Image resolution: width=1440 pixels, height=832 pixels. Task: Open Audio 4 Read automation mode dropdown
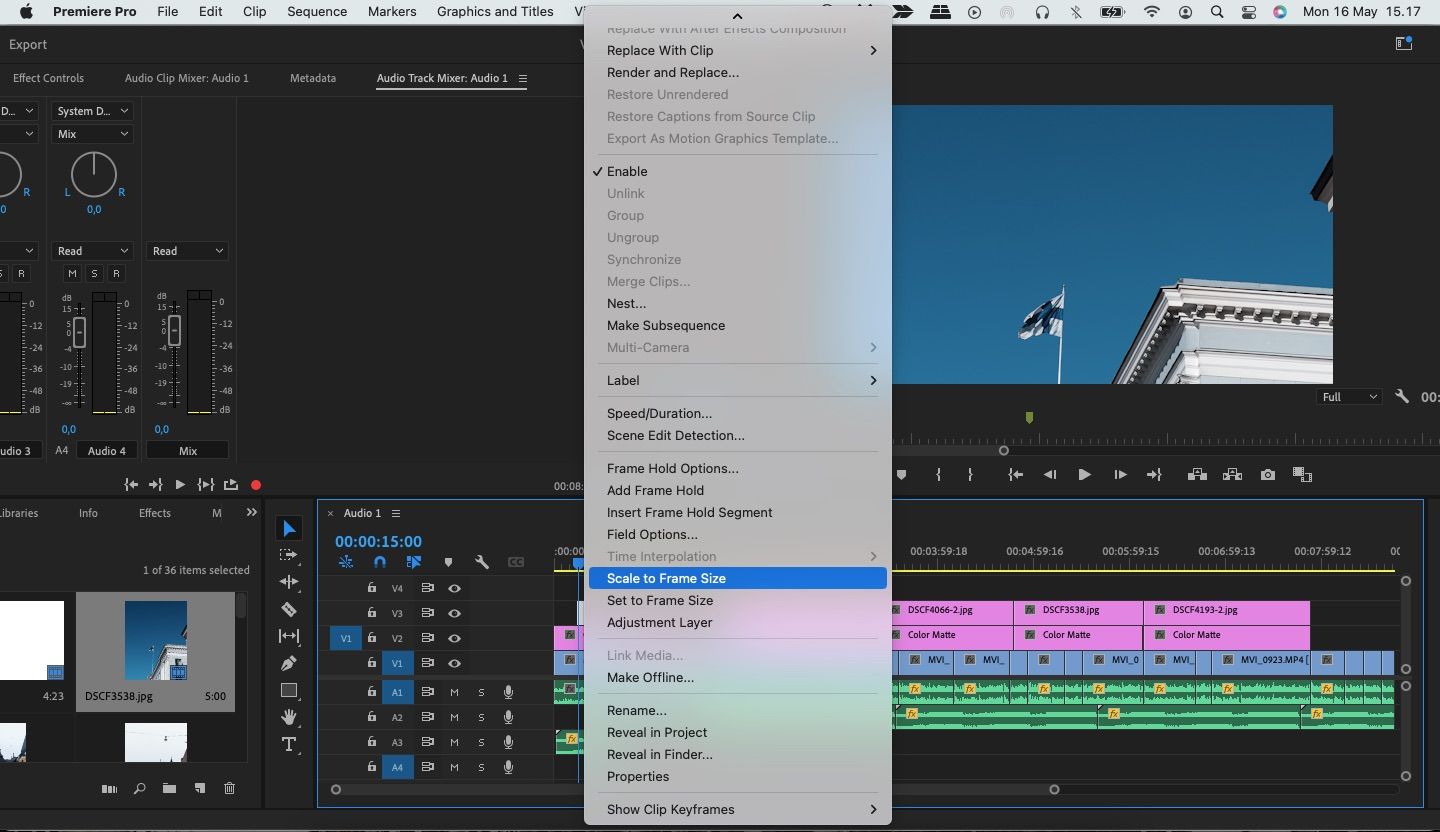coord(94,251)
